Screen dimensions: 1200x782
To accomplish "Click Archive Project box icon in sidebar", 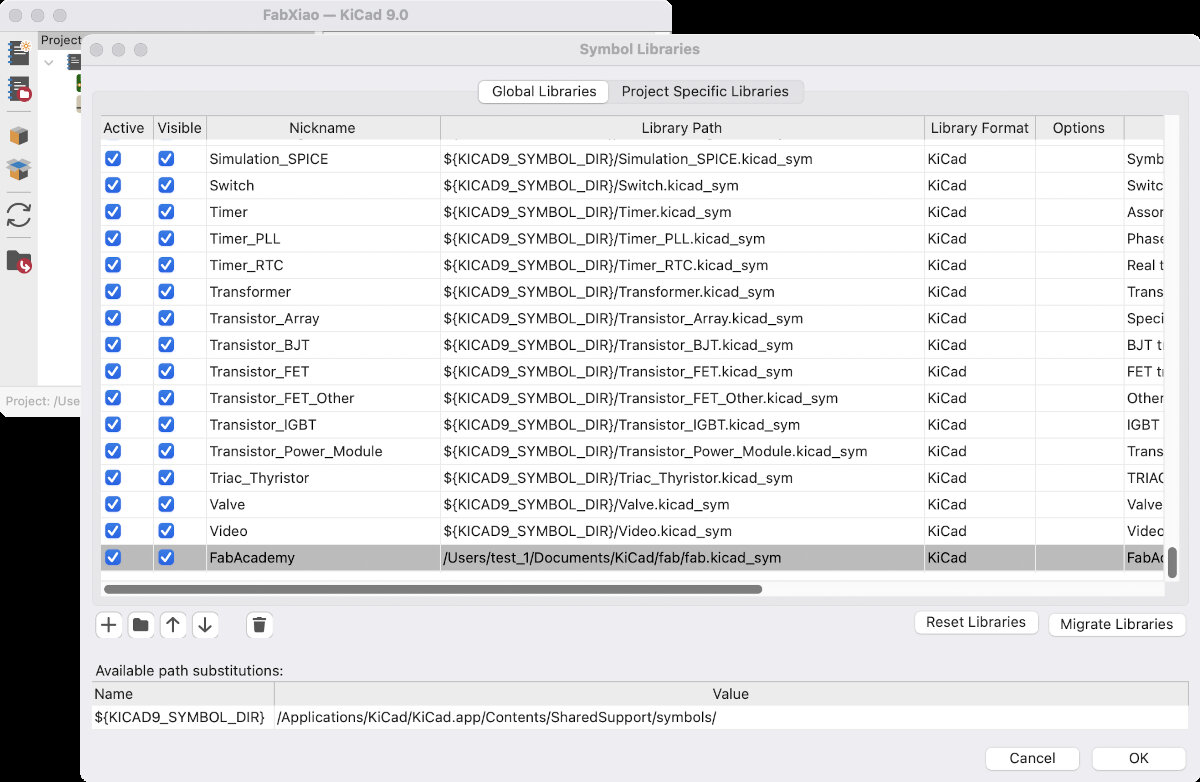I will click(19, 136).
